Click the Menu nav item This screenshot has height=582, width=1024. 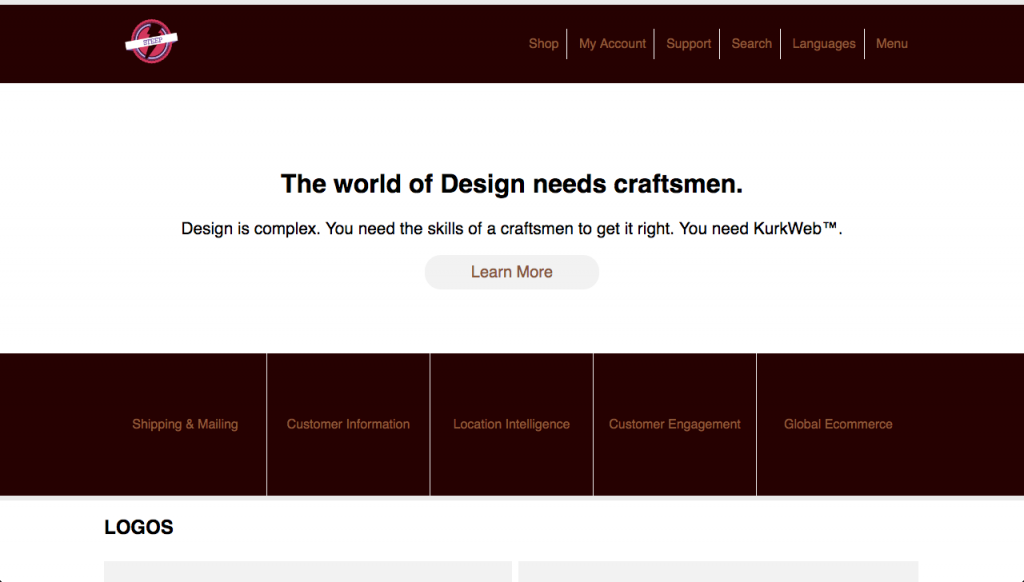(891, 44)
